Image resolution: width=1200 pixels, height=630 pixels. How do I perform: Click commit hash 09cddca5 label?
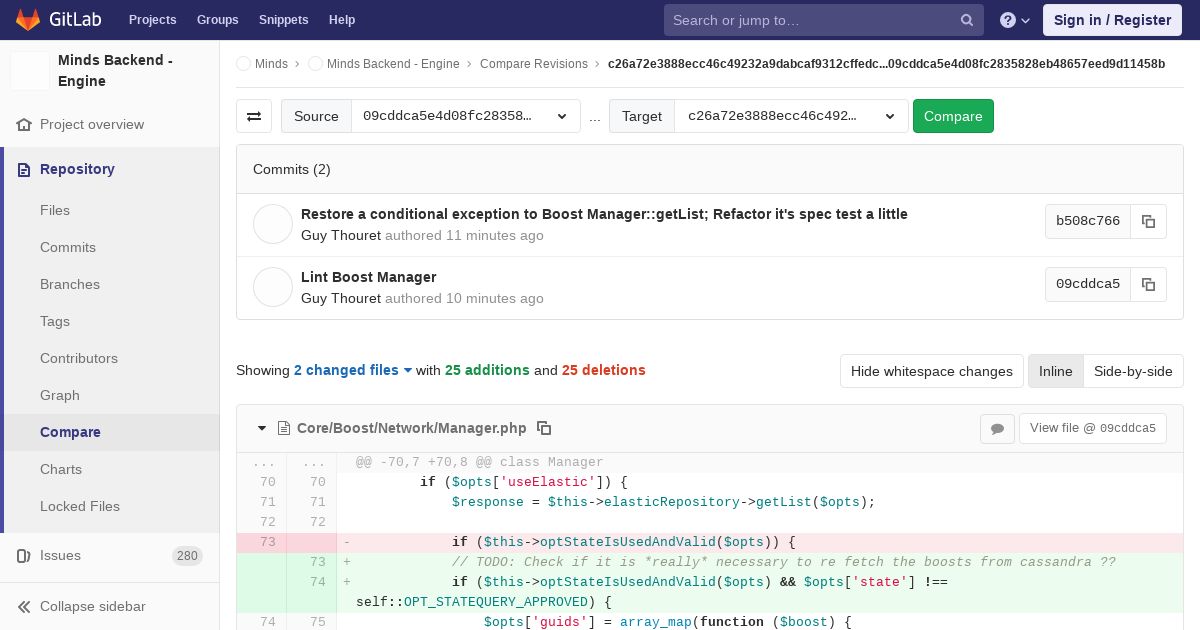tap(1088, 284)
